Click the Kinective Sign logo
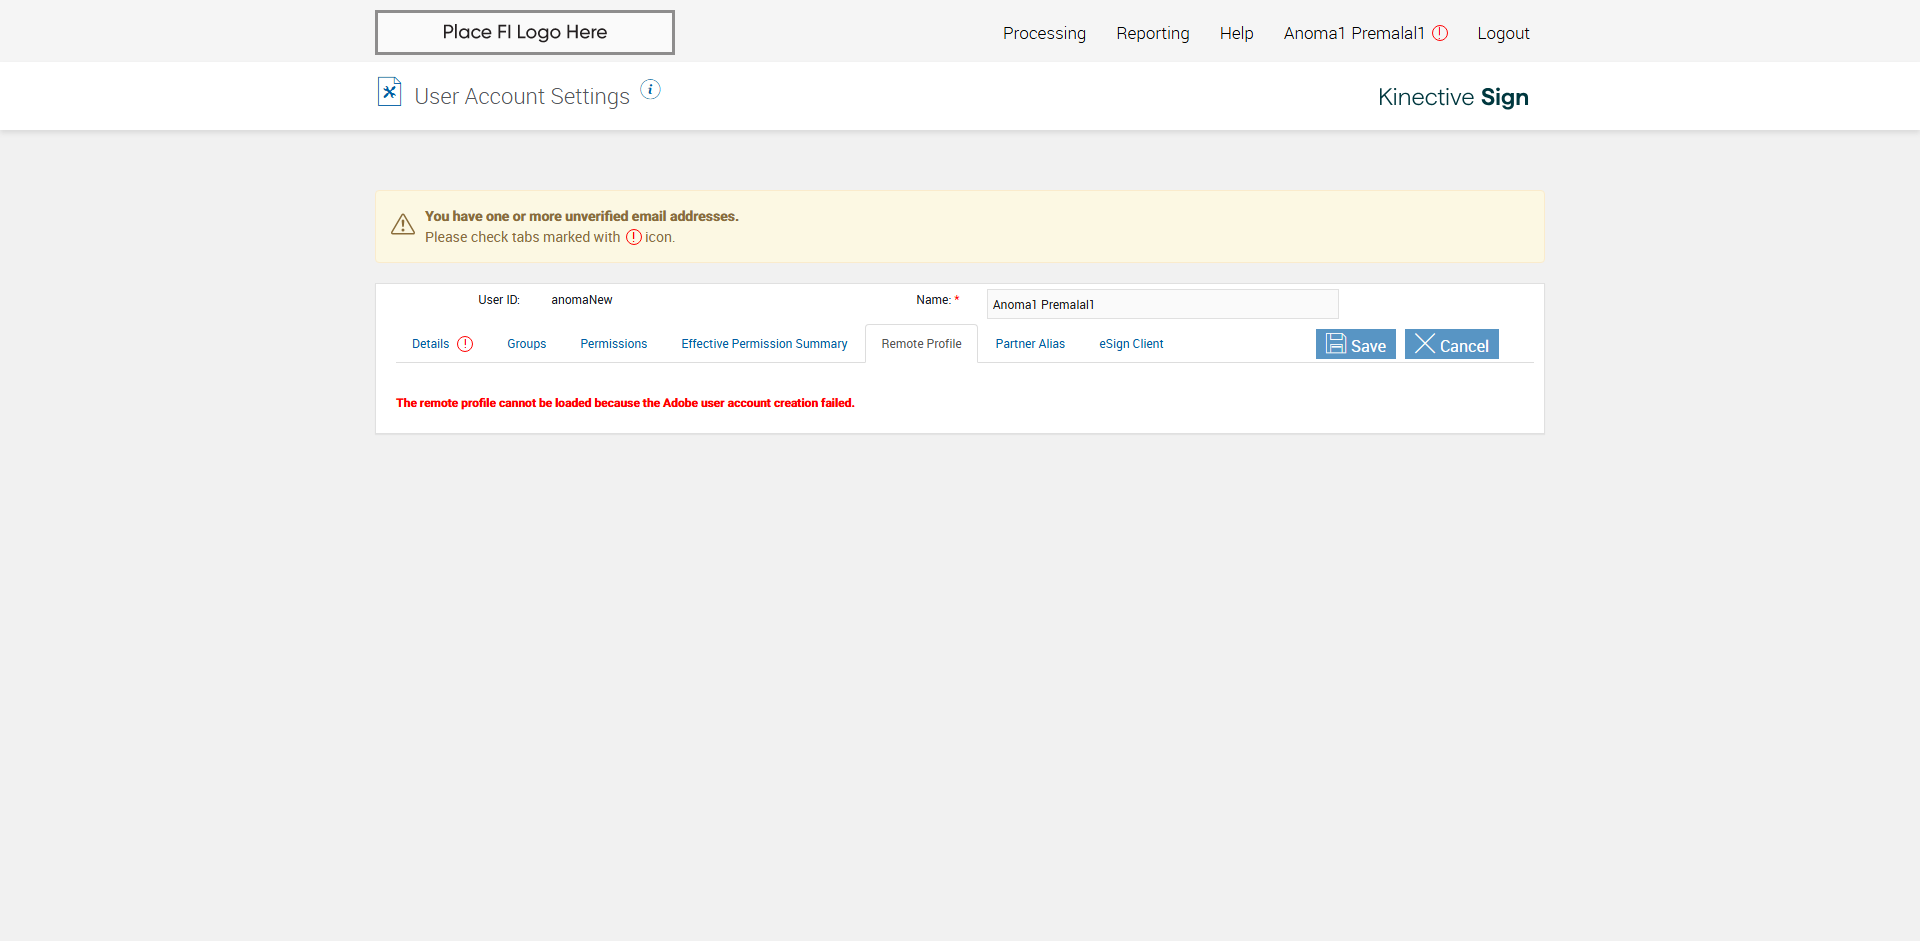The width and height of the screenshot is (1920, 941). tap(1453, 97)
